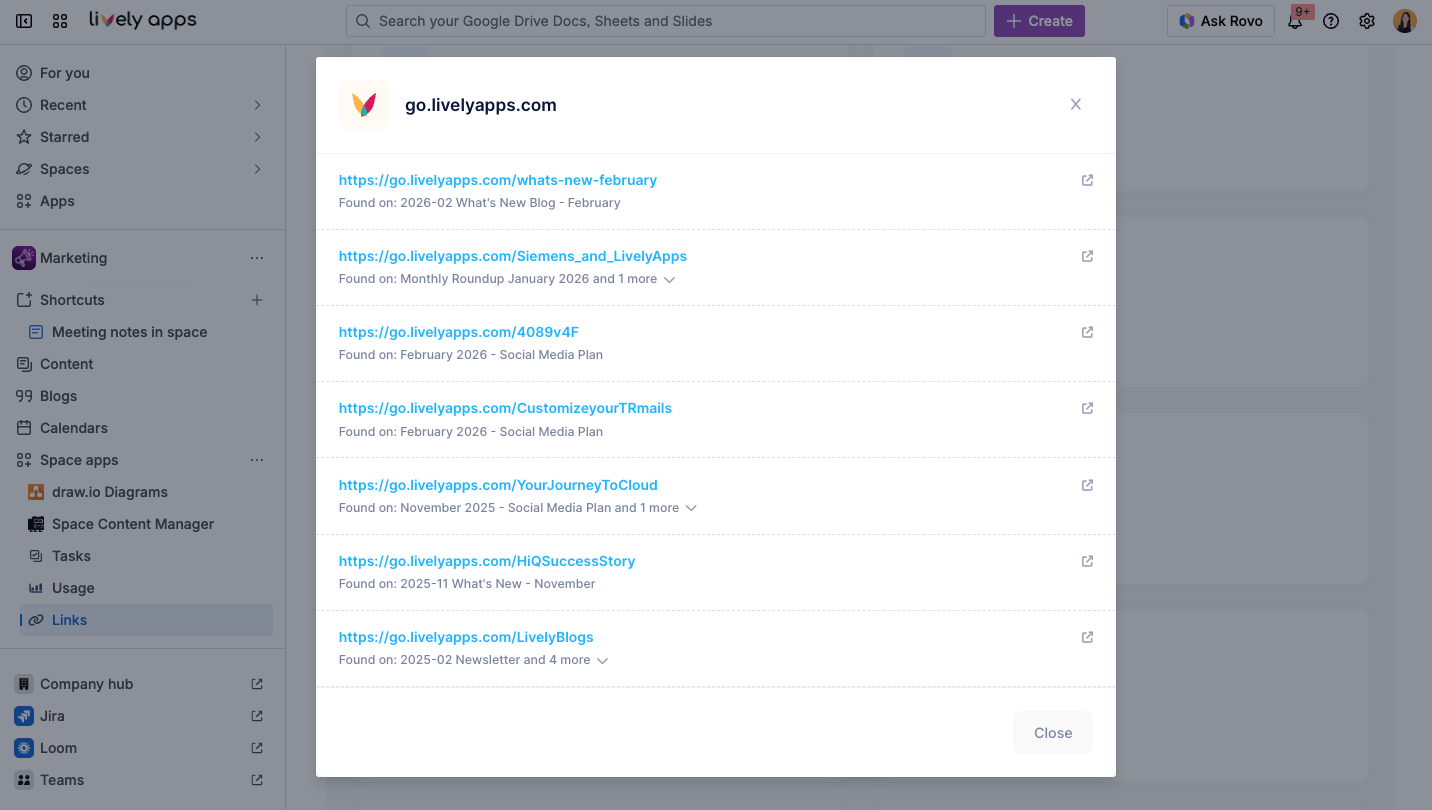Click the Close button in dialog
The width and height of the screenshot is (1432, 810).
click(x=1052, y=733)
